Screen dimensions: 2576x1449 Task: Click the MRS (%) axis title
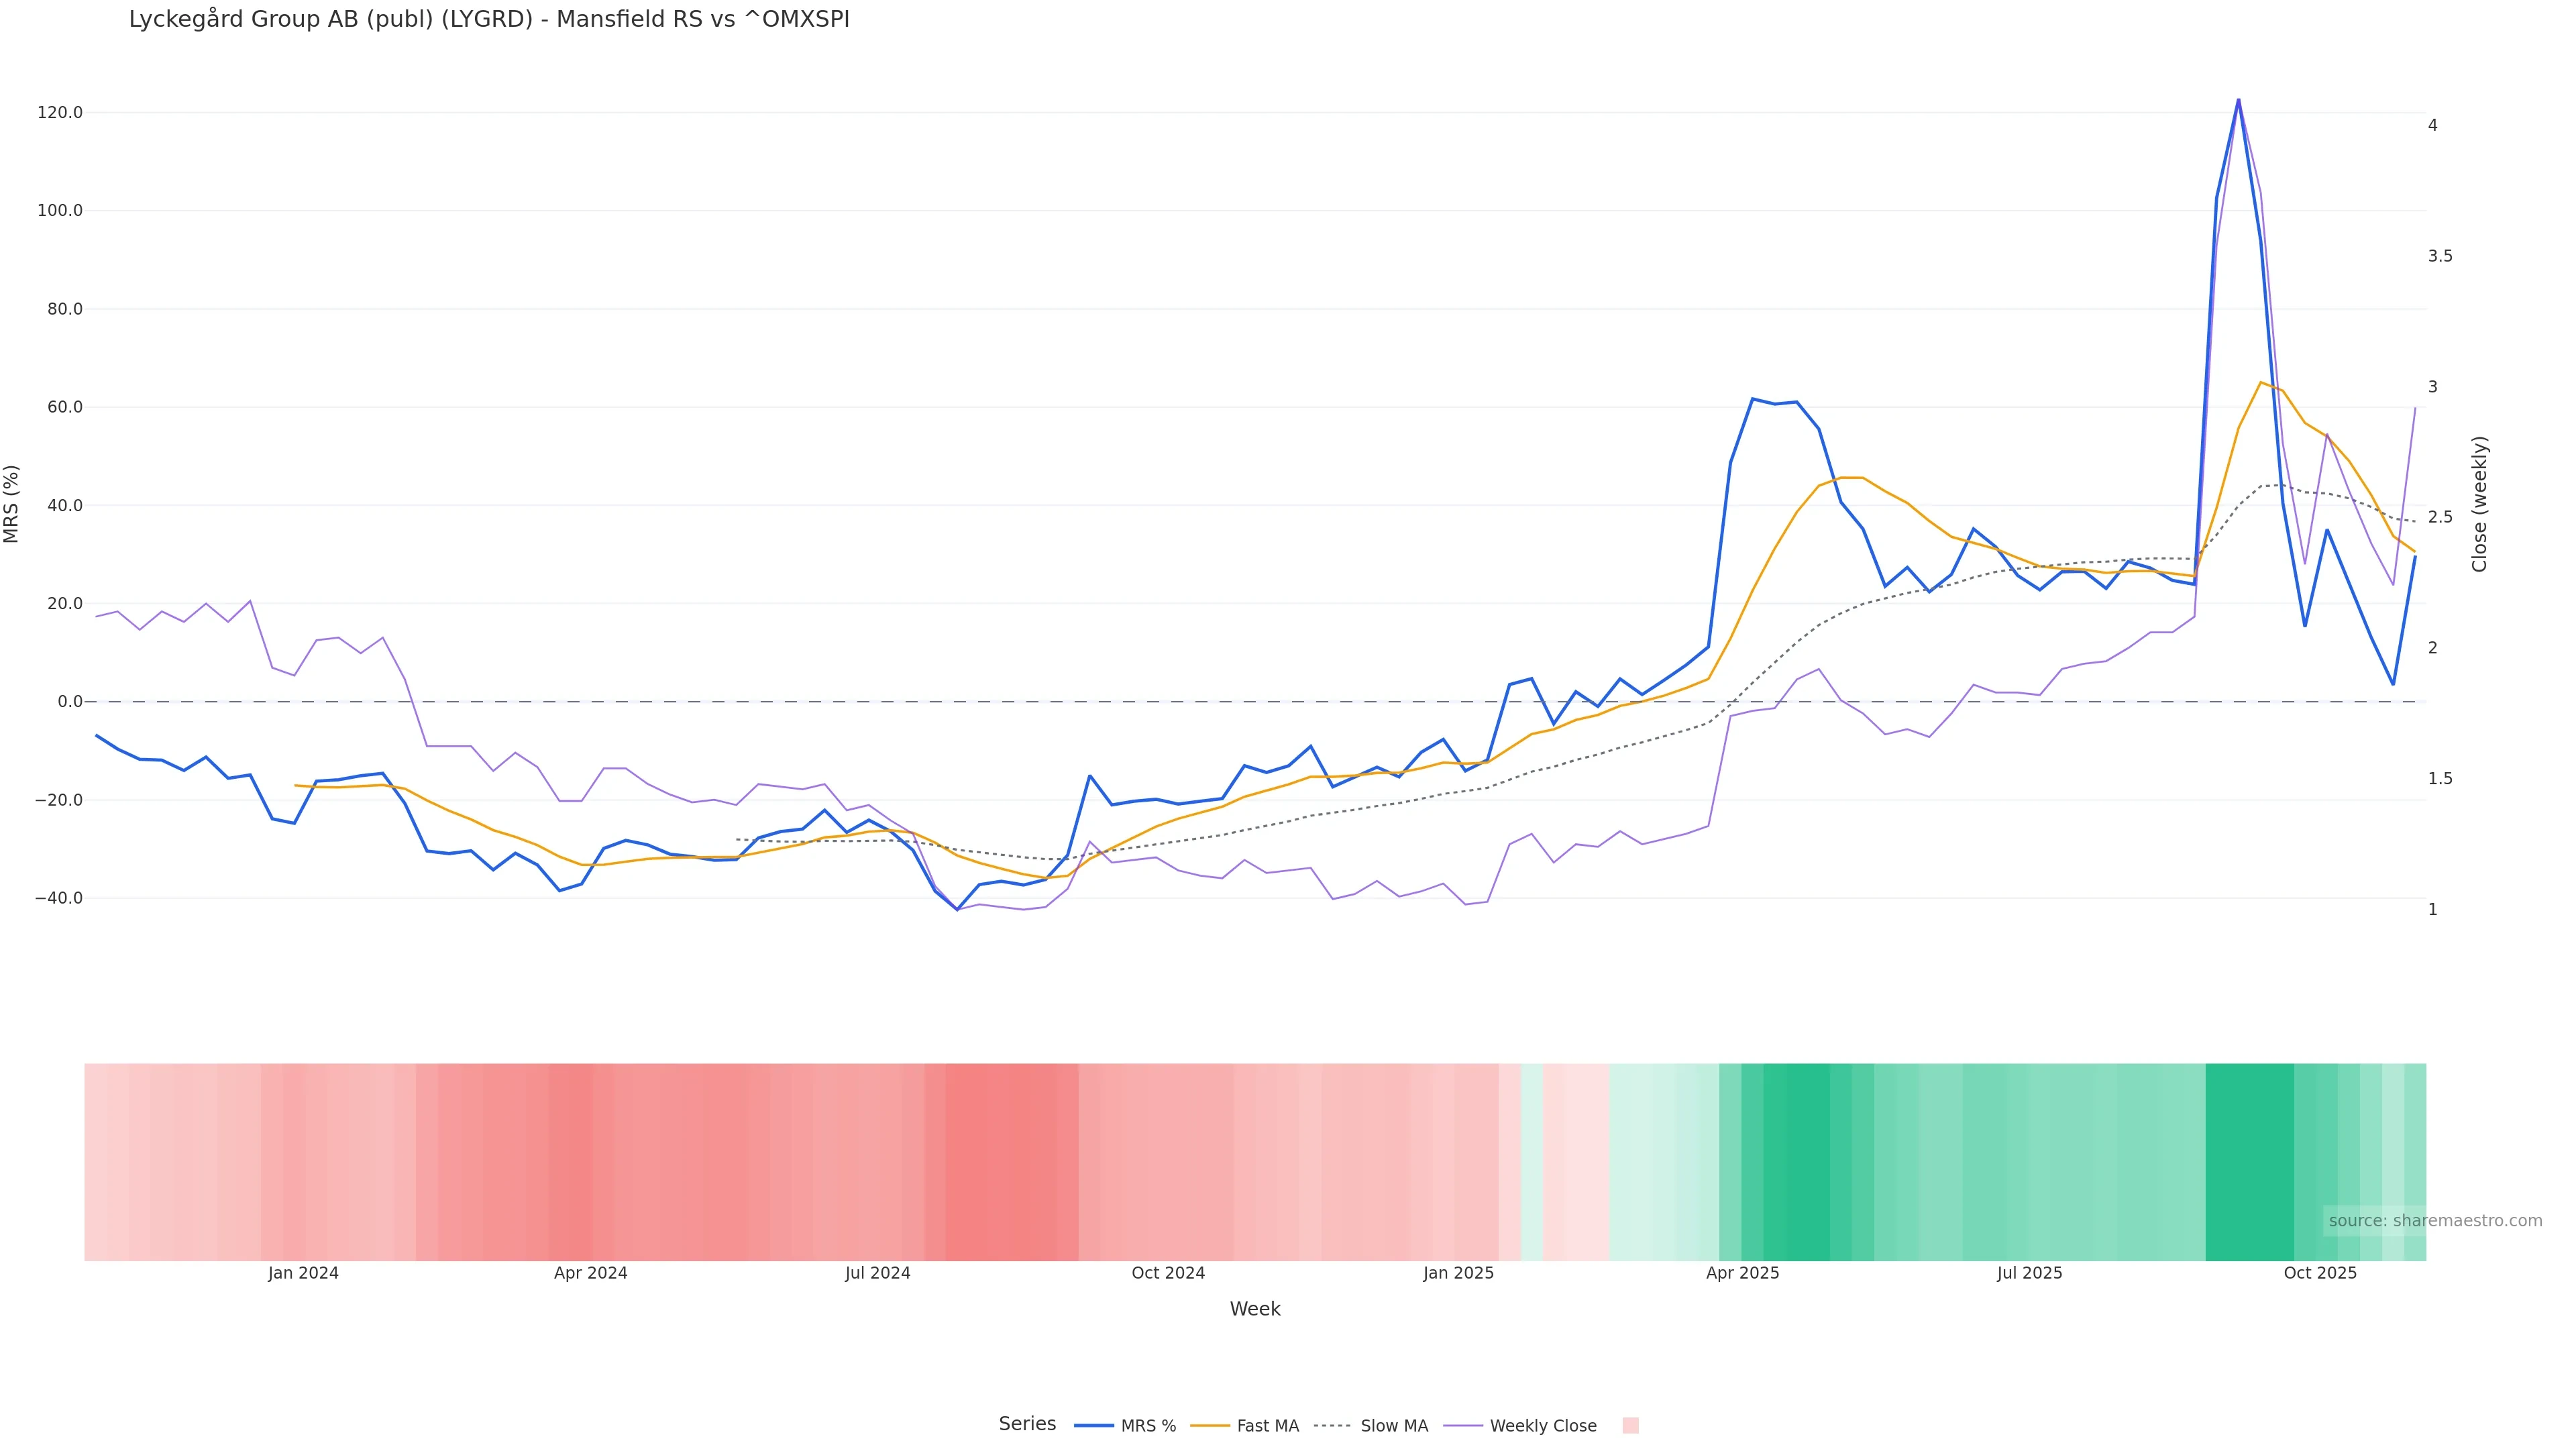click(x=12, y=504)
